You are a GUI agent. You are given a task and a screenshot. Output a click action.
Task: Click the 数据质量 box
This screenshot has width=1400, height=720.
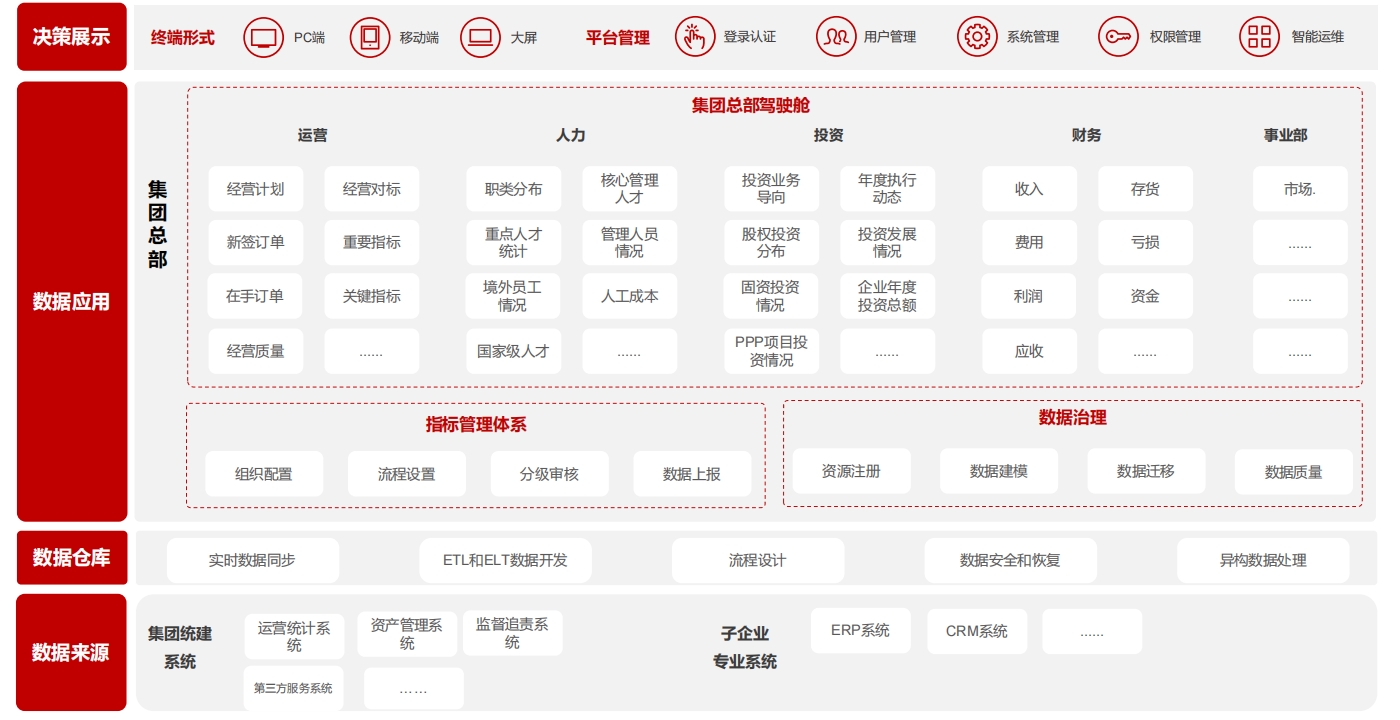click(x=1294, y=472)
